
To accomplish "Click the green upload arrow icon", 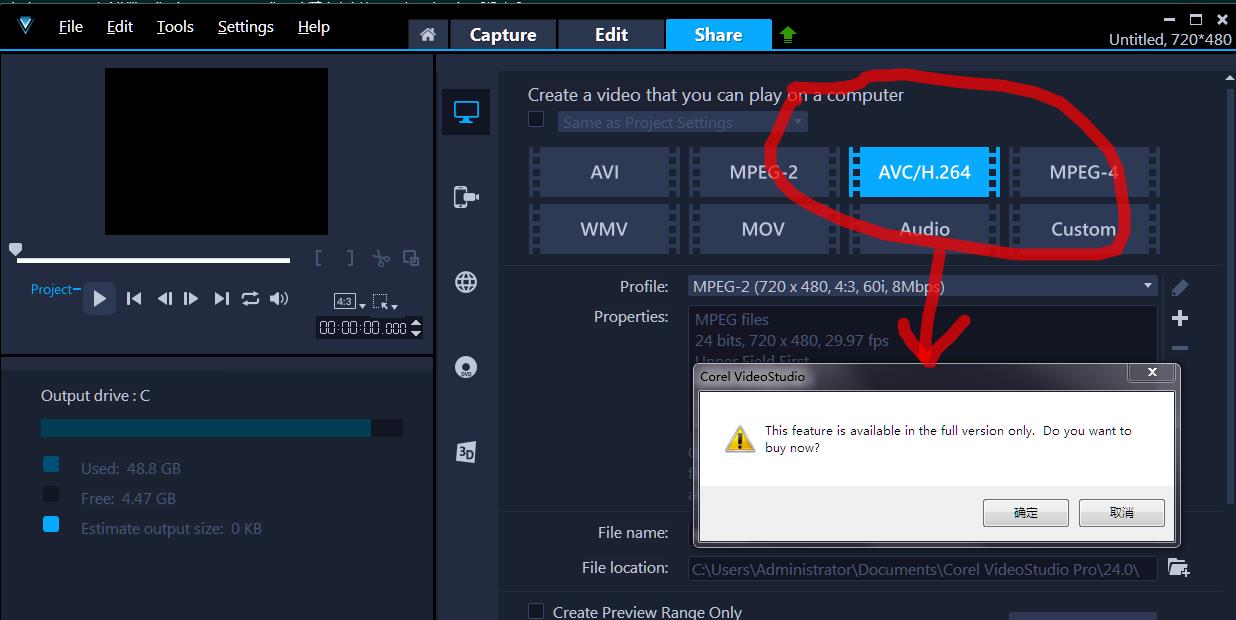I will pyautogui.click(x=788, y=35).
